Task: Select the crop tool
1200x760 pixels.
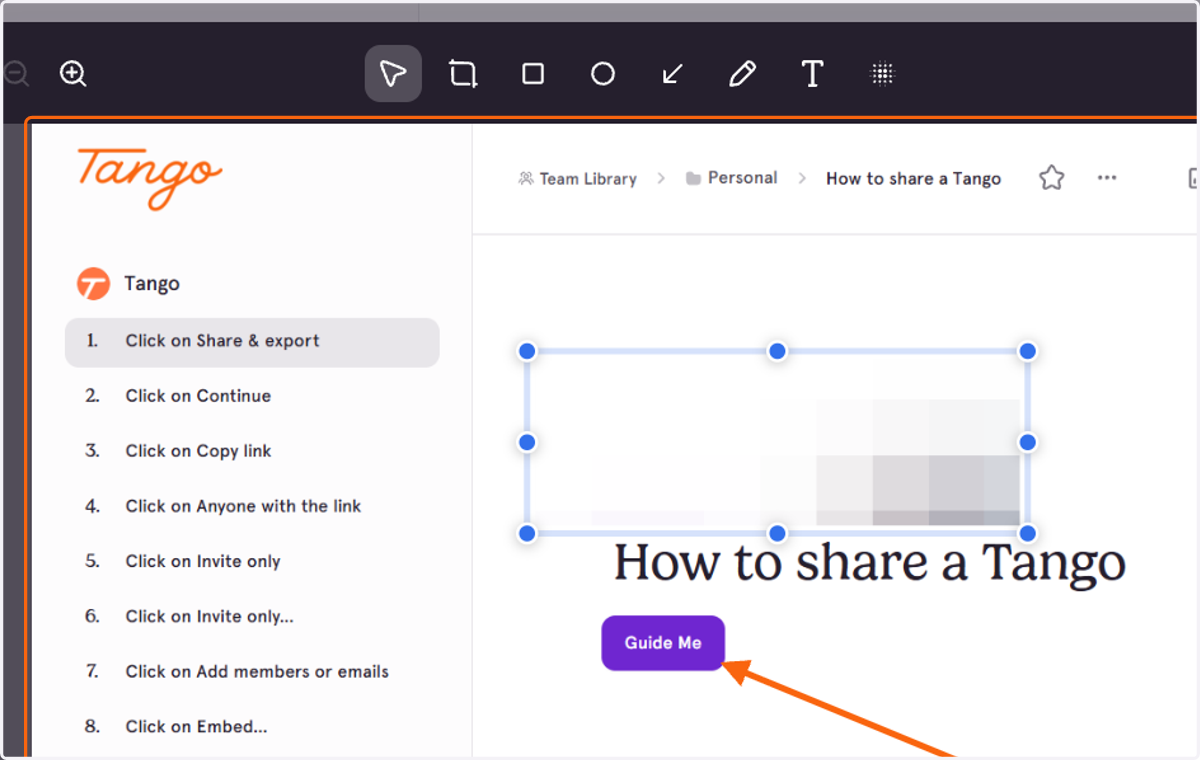Action: 463,74
